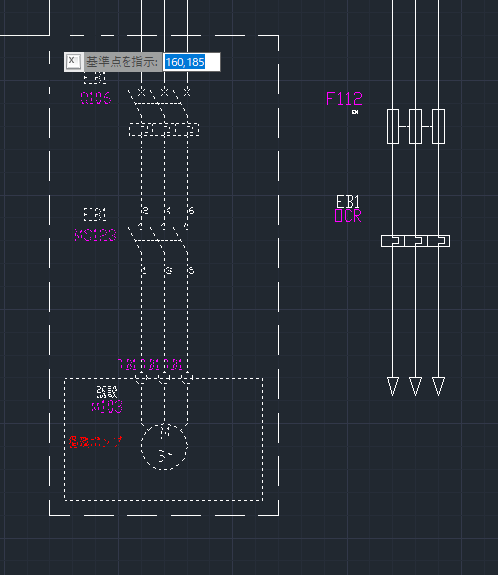Click the leftmost downward arrow terminal
Image resolution: width=498 pixels, height=575 pixels.
tap(393, 386)
